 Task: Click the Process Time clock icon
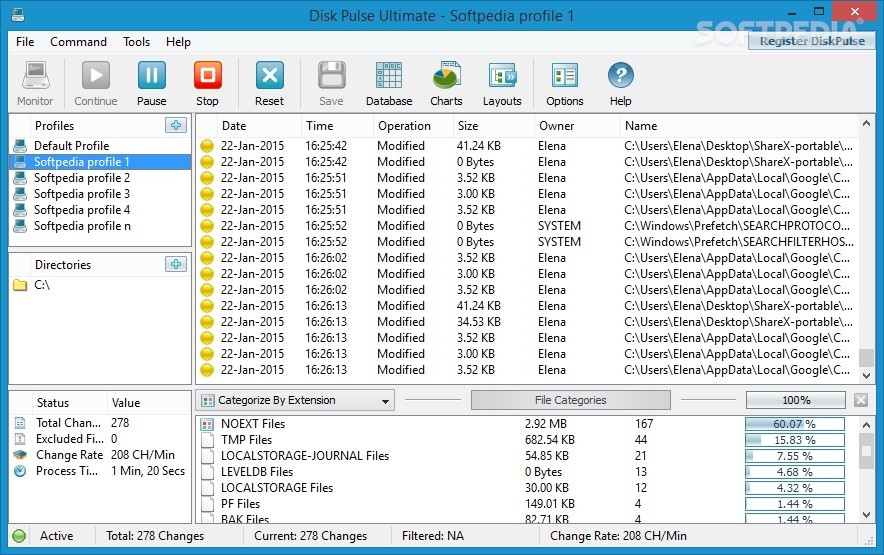tap(20, 471)
